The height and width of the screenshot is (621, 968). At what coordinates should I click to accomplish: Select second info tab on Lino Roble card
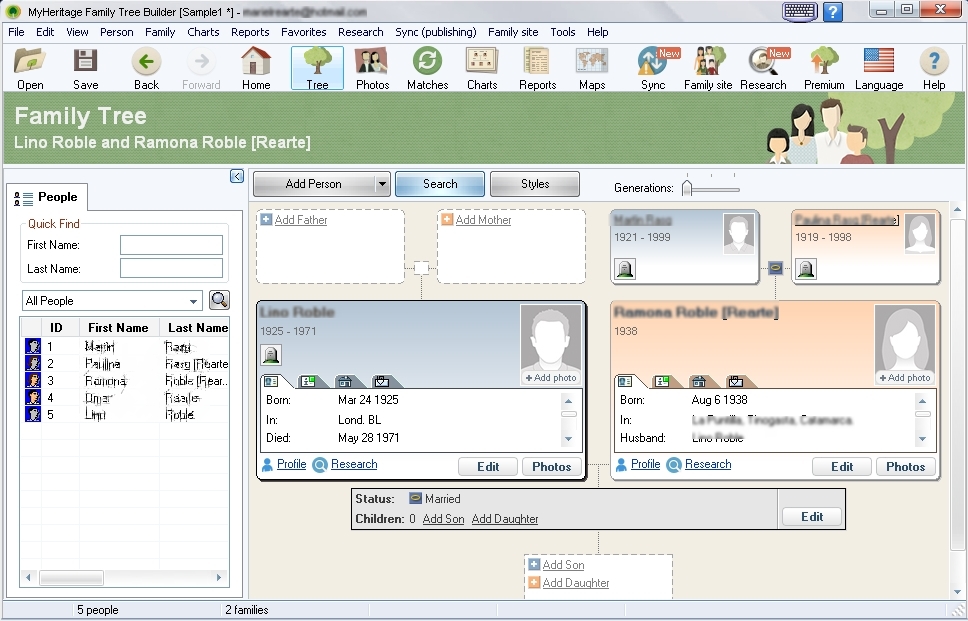[308, 381]
